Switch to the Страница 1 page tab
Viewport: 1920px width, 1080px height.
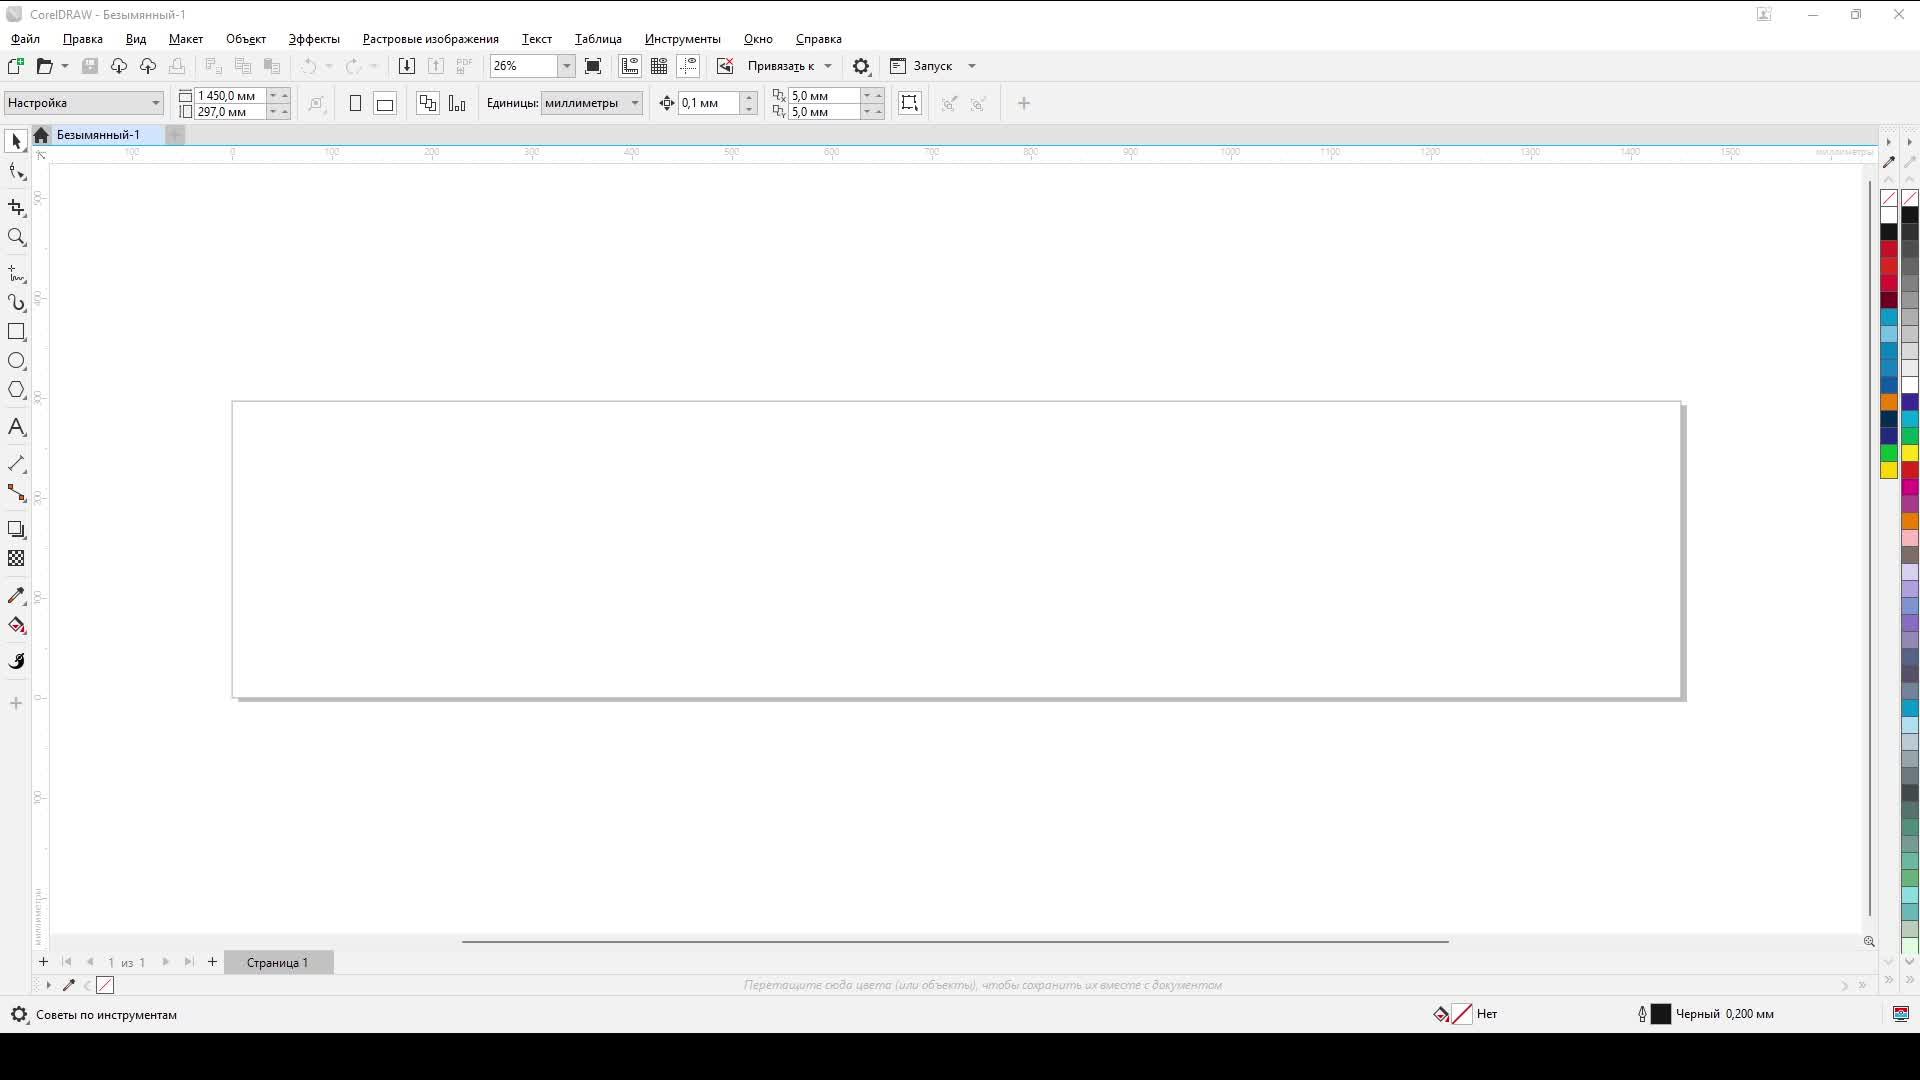pos(278,962)
